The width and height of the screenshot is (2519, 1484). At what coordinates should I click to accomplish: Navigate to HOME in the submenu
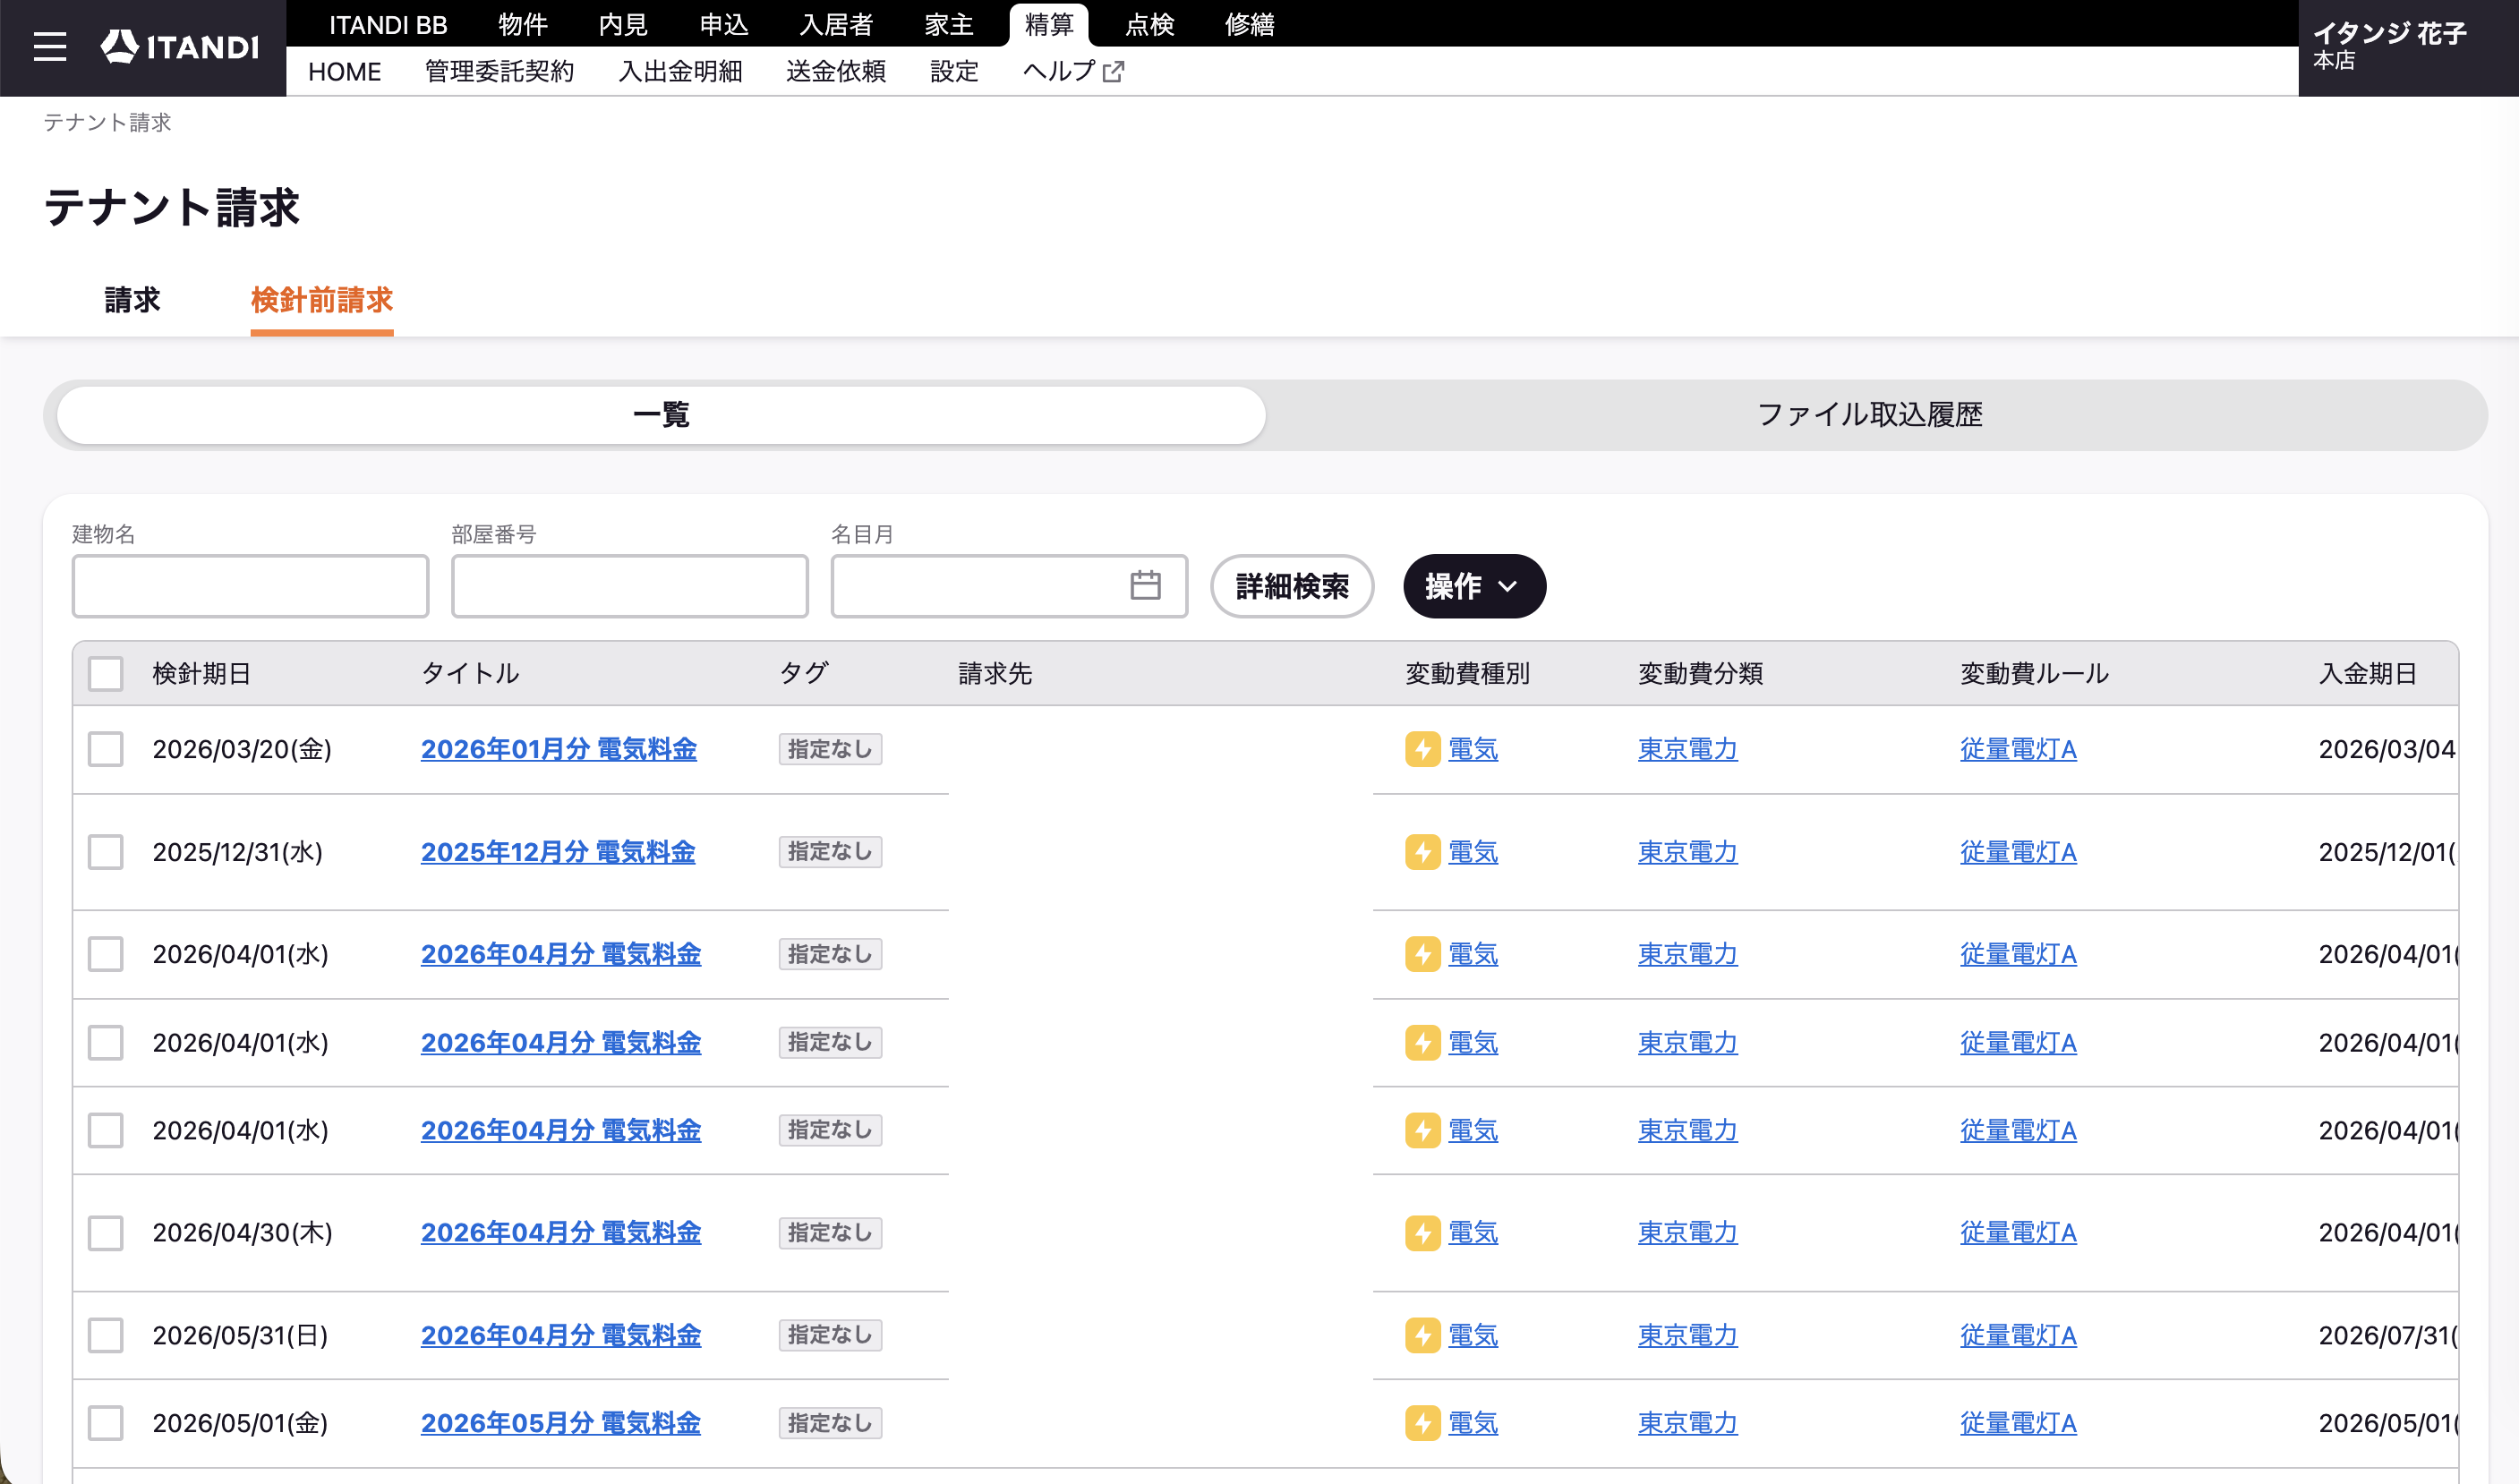(344, 71)
